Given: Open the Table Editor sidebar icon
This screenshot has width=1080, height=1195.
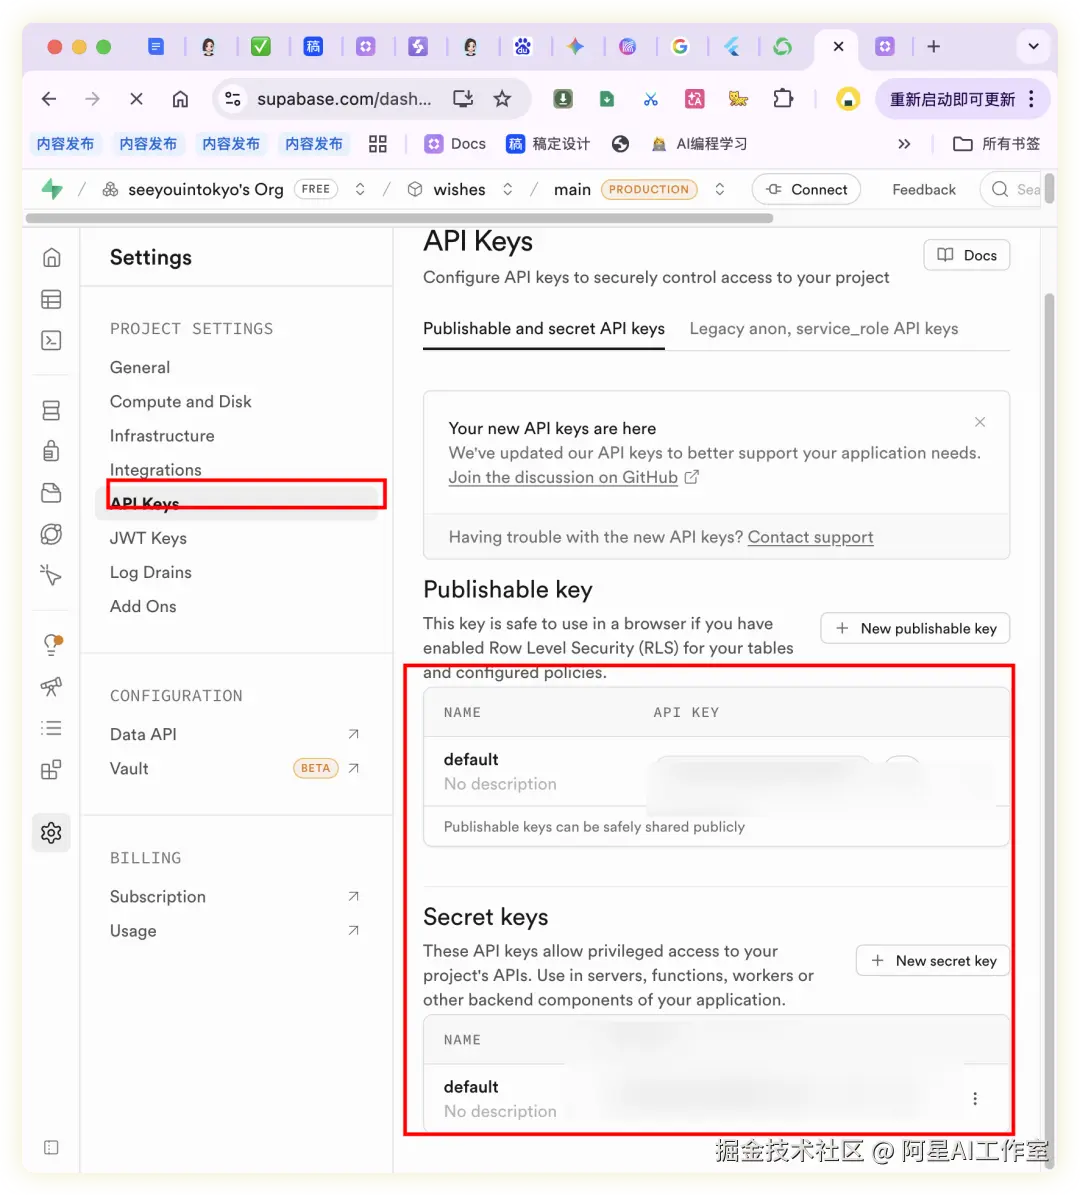Looking at the screenshot, I should [x=51, y=300].
